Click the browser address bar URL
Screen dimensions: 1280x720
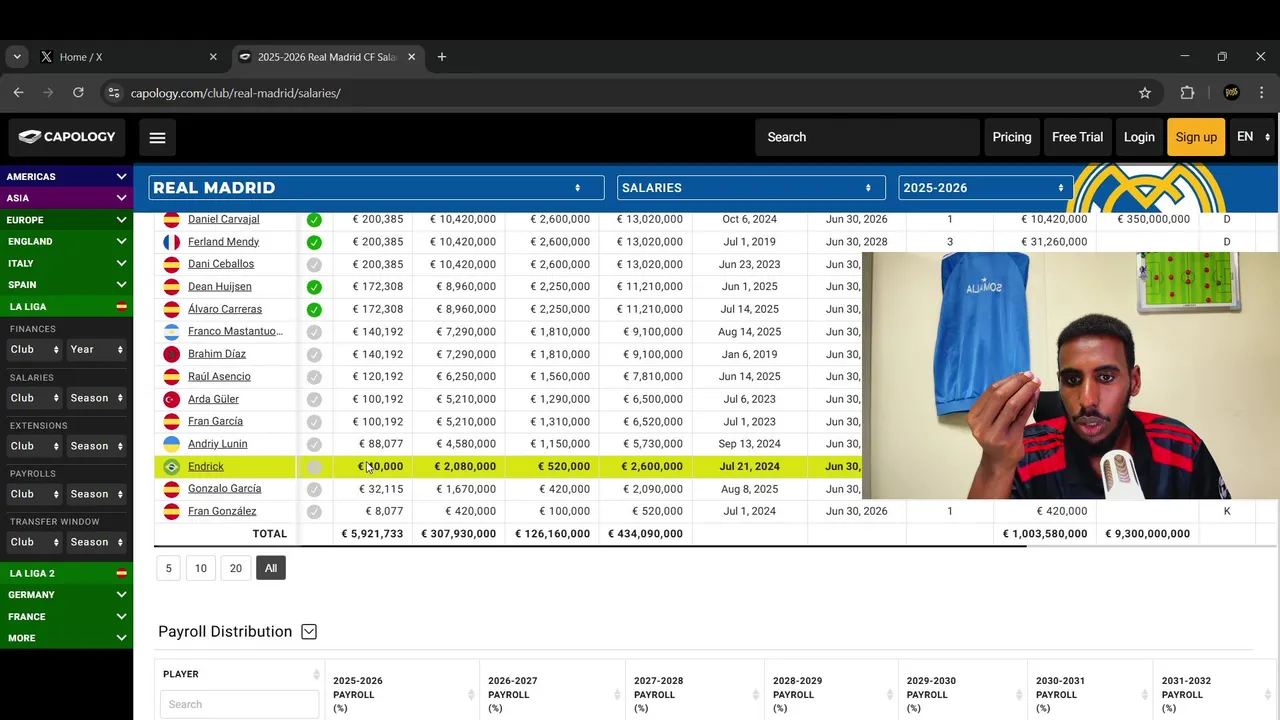(236, 93)
